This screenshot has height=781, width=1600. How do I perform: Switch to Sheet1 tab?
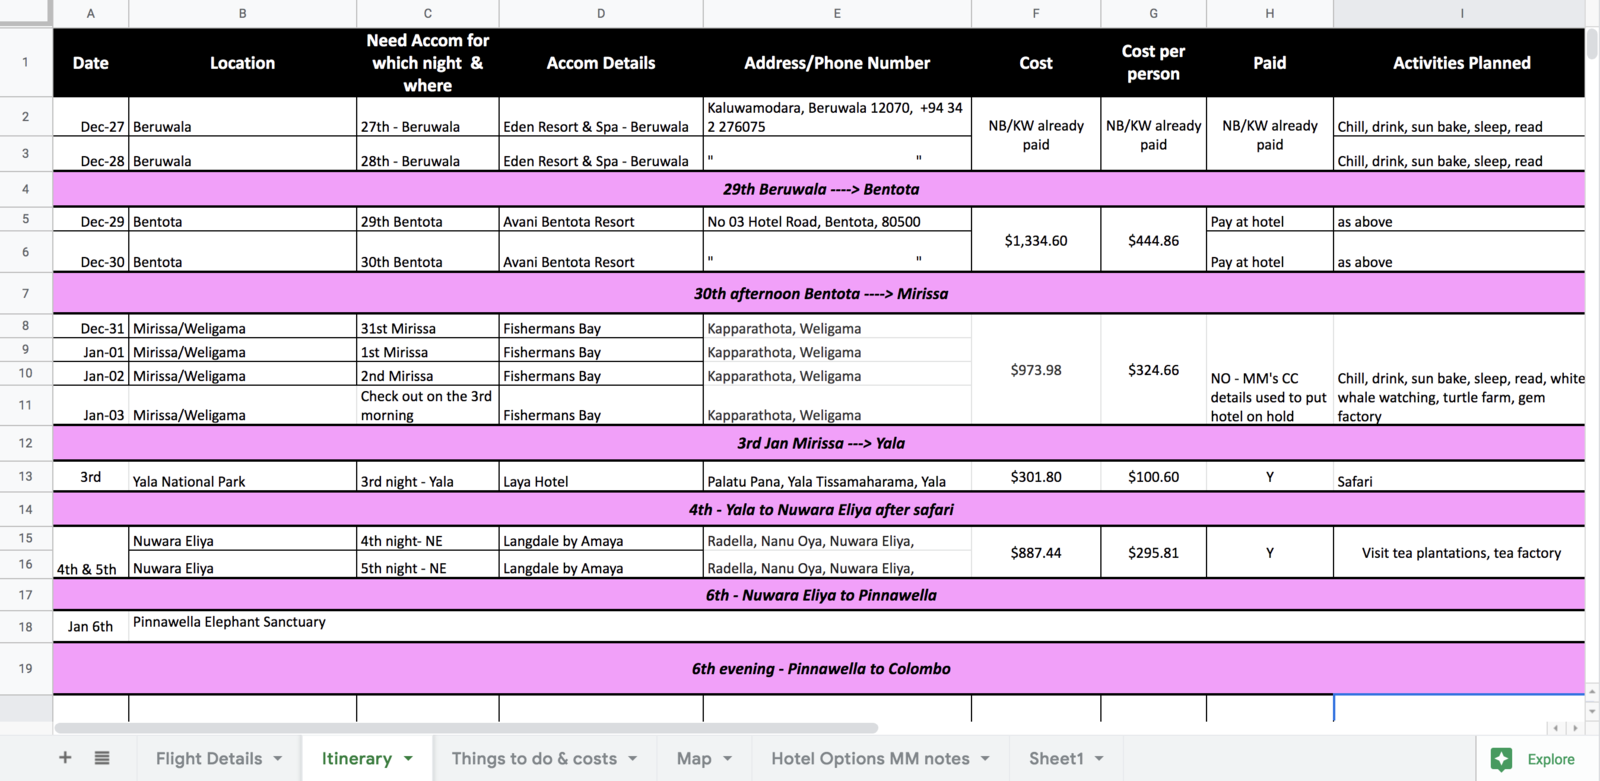point(1056,759)
